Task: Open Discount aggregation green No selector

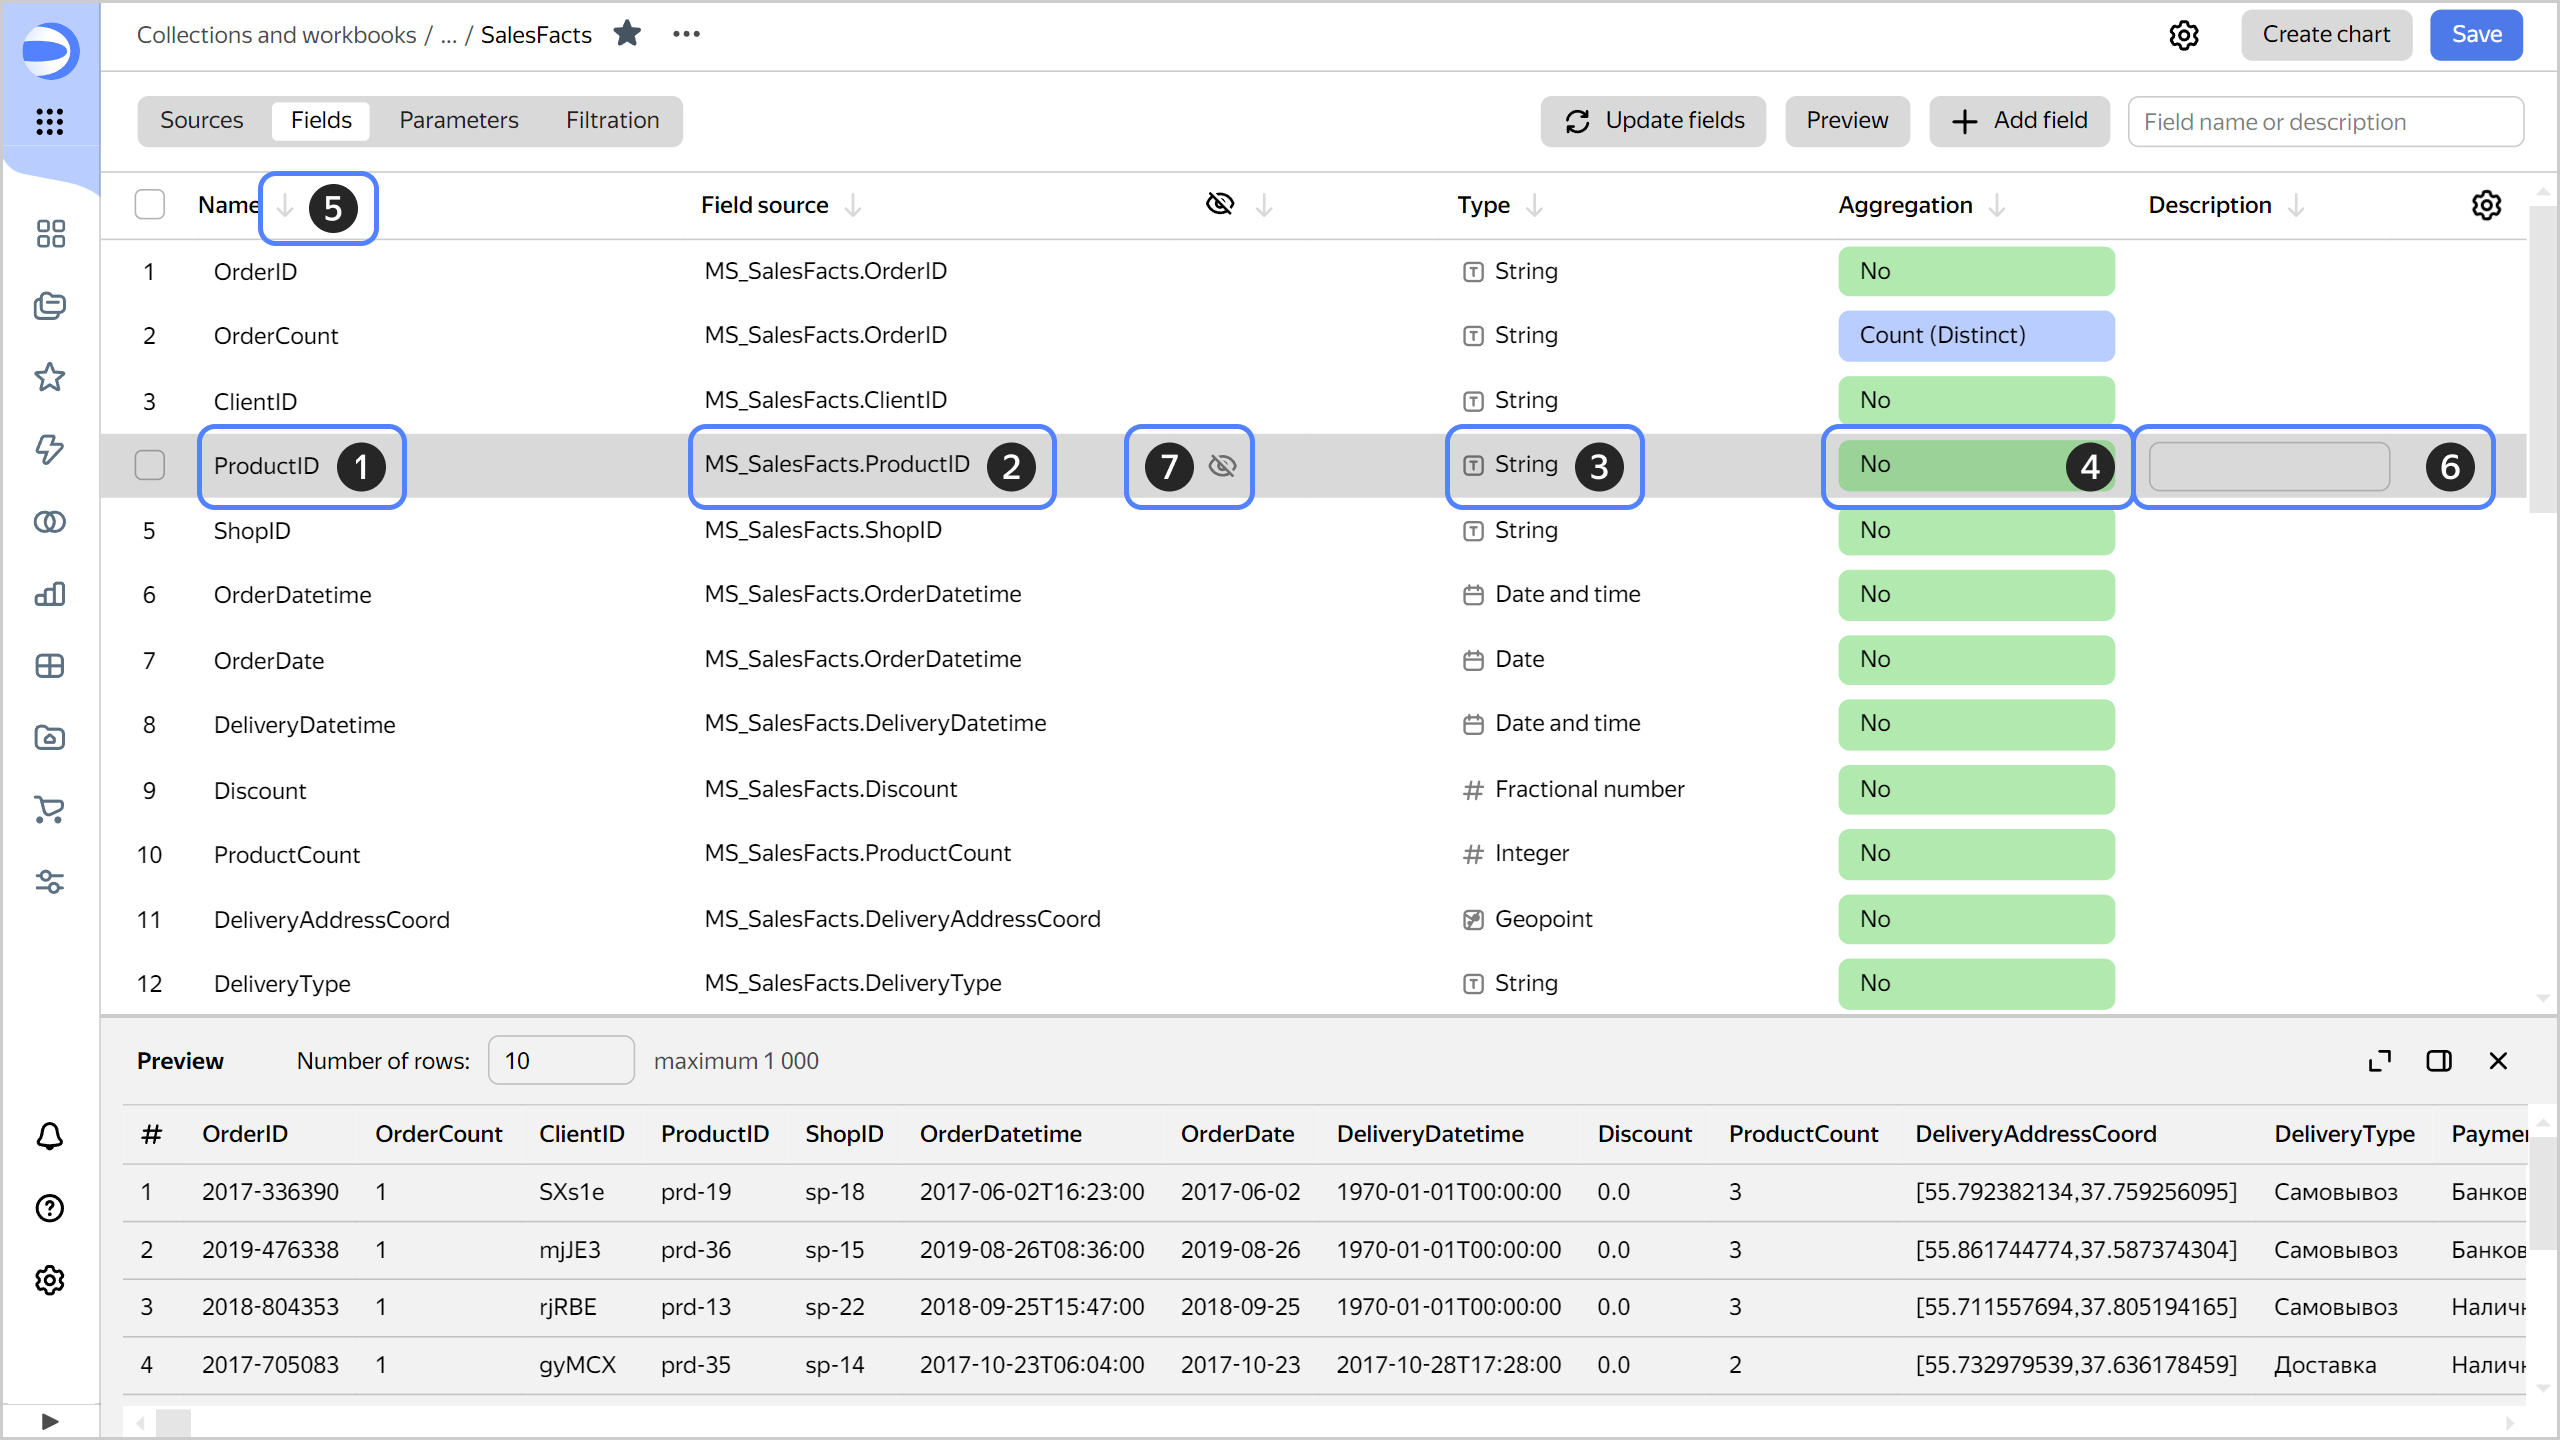Action: pos(1976,790)
